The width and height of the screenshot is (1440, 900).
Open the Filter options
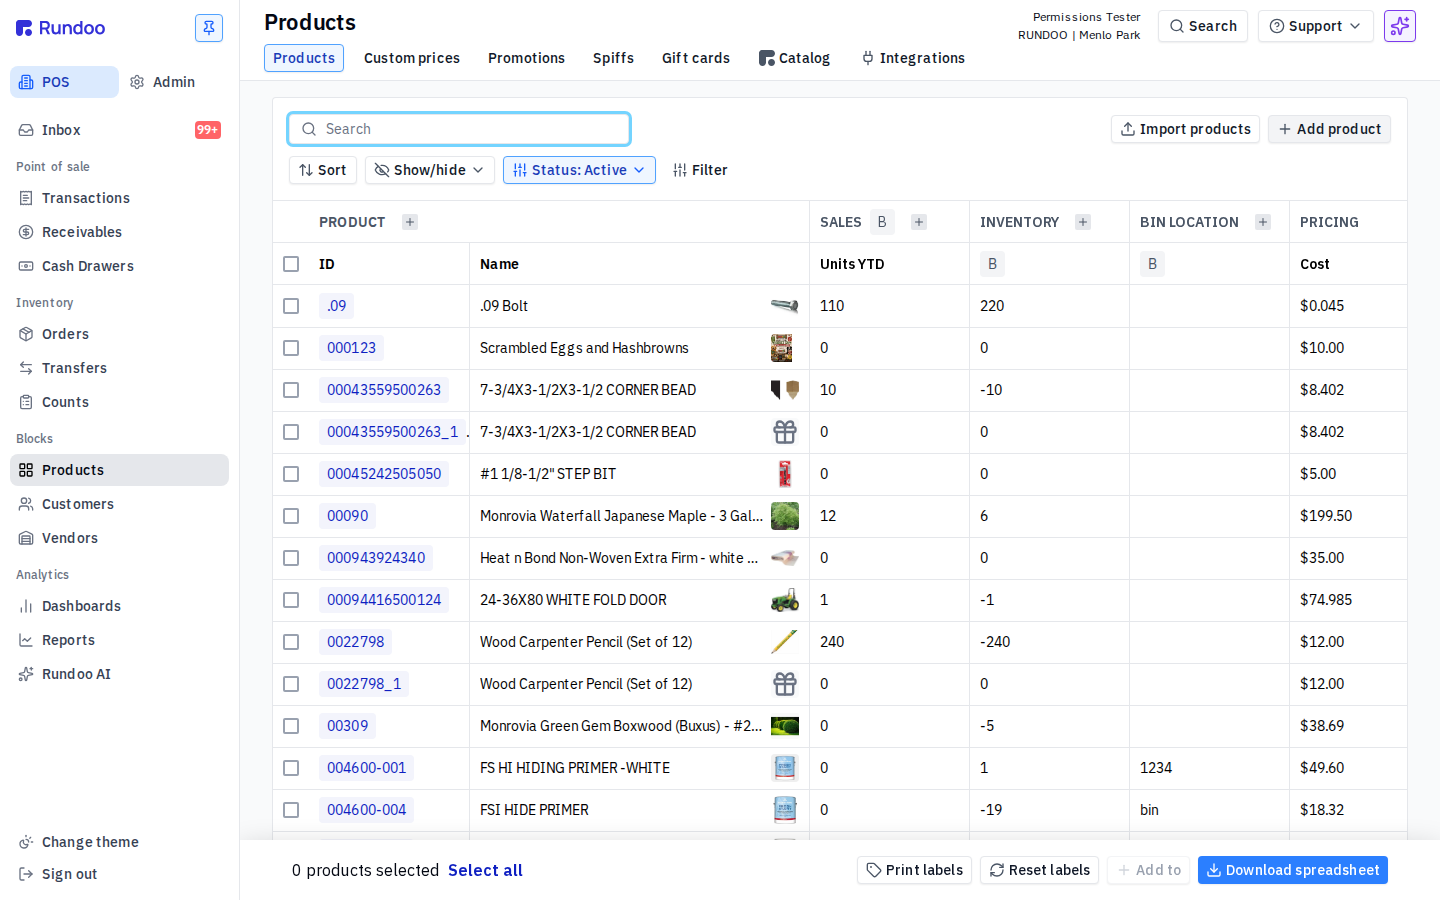tap(700, 170)
